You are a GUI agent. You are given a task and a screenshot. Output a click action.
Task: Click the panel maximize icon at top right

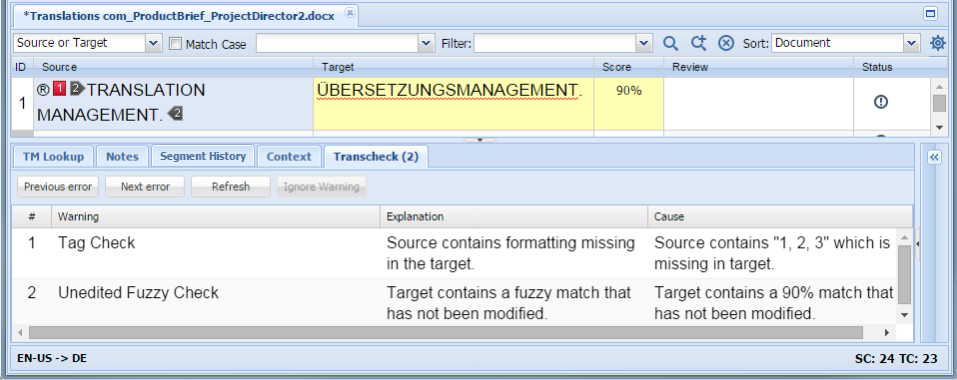pos(930,14)
